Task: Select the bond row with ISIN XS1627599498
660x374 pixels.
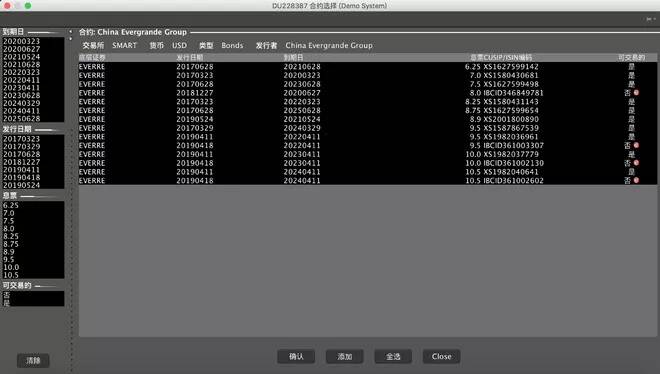Action: coord(367,84)
